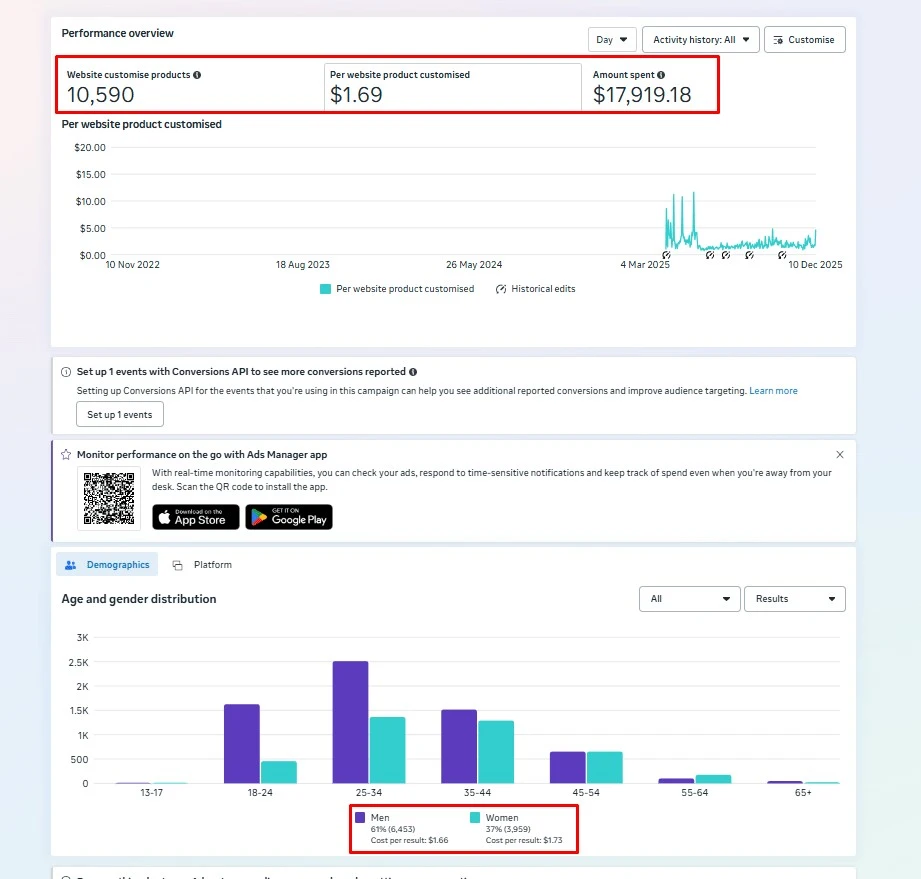The width and height of the screenshot is (921, 879).
Task: Select the Per website product customised metric card
Action: point(452,87)
